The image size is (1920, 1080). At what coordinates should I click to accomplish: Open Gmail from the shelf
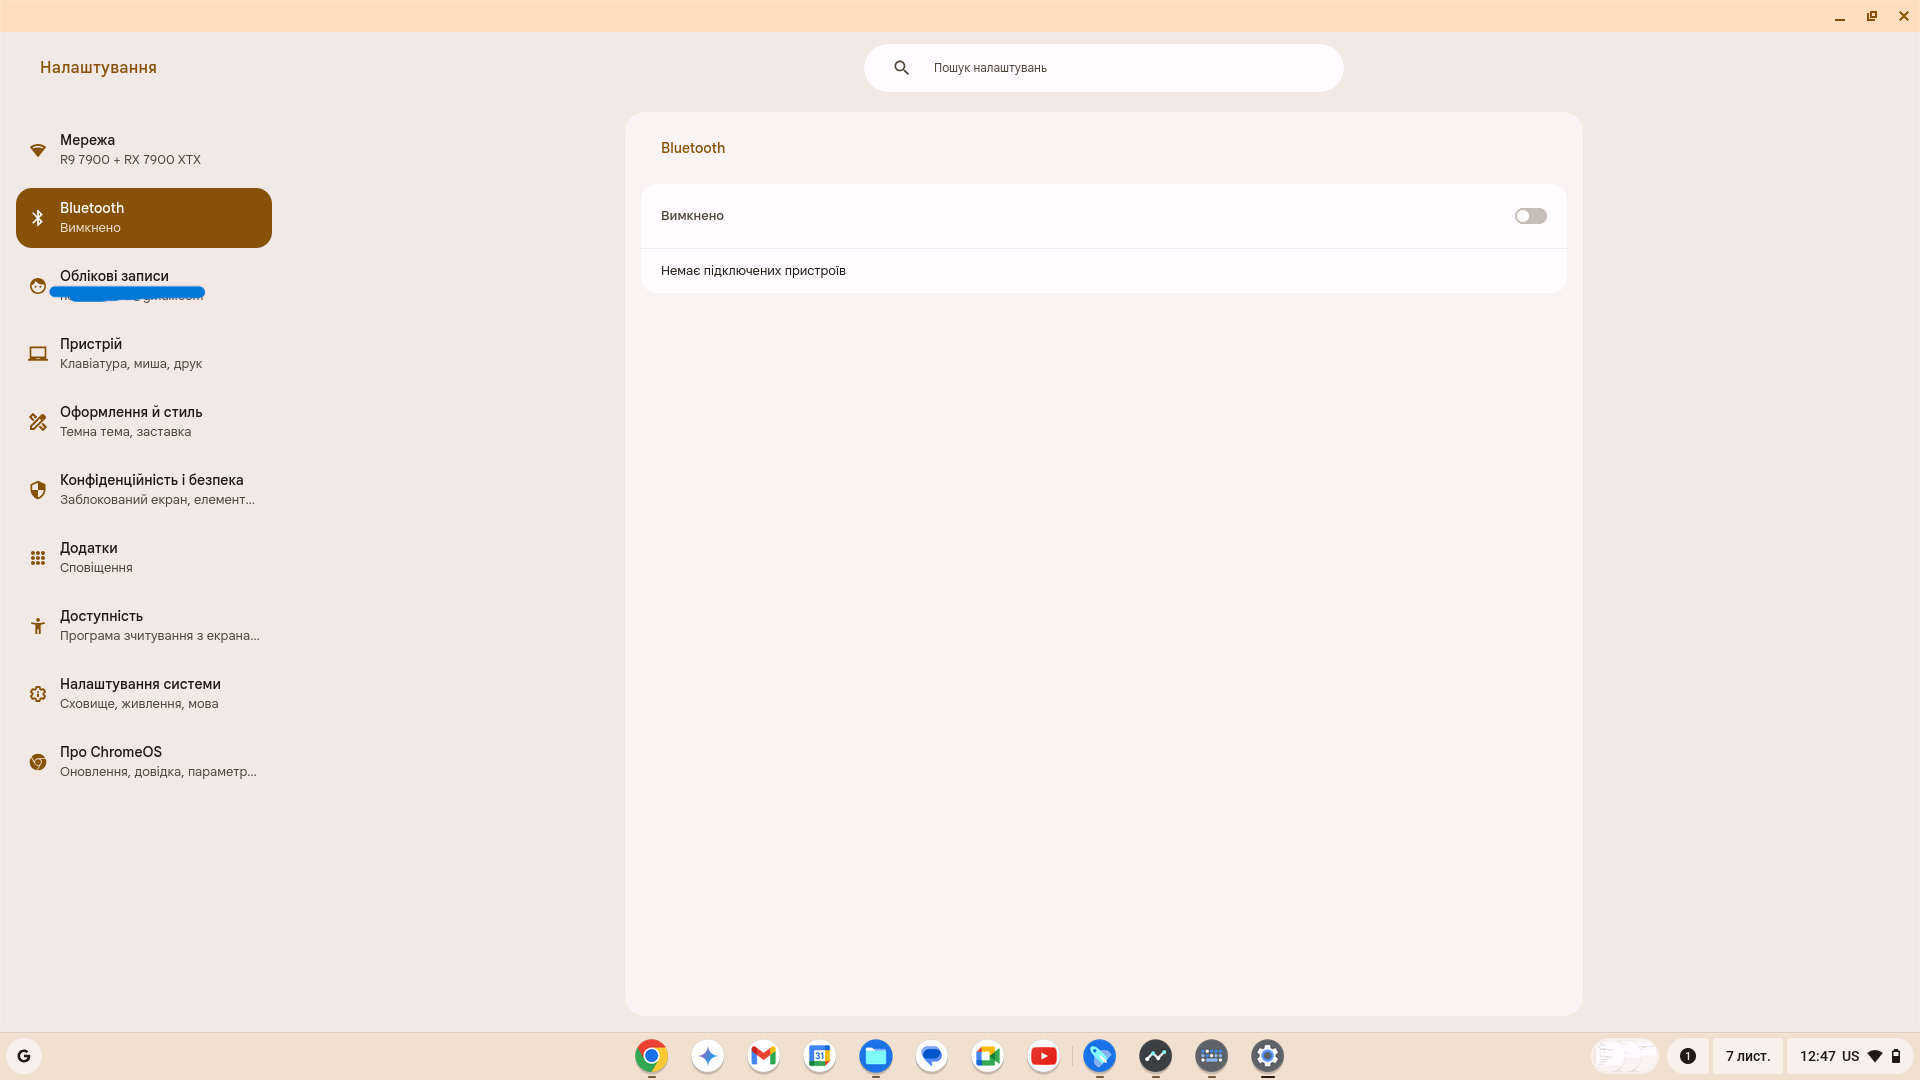click(x=763, y=1056)
